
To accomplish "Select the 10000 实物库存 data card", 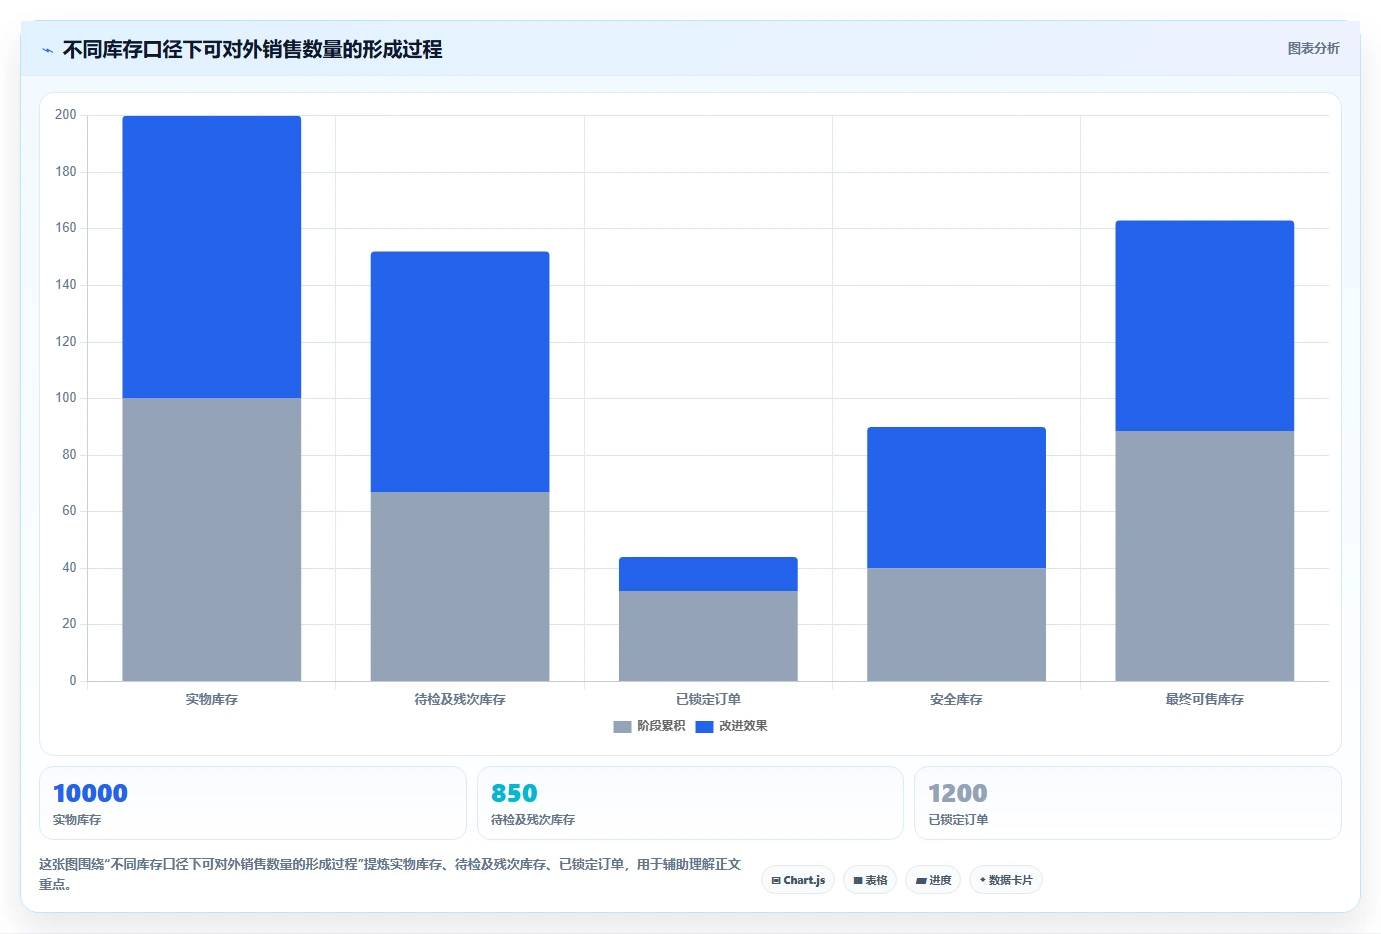I will pyautogui.click(x=253, y=803).
